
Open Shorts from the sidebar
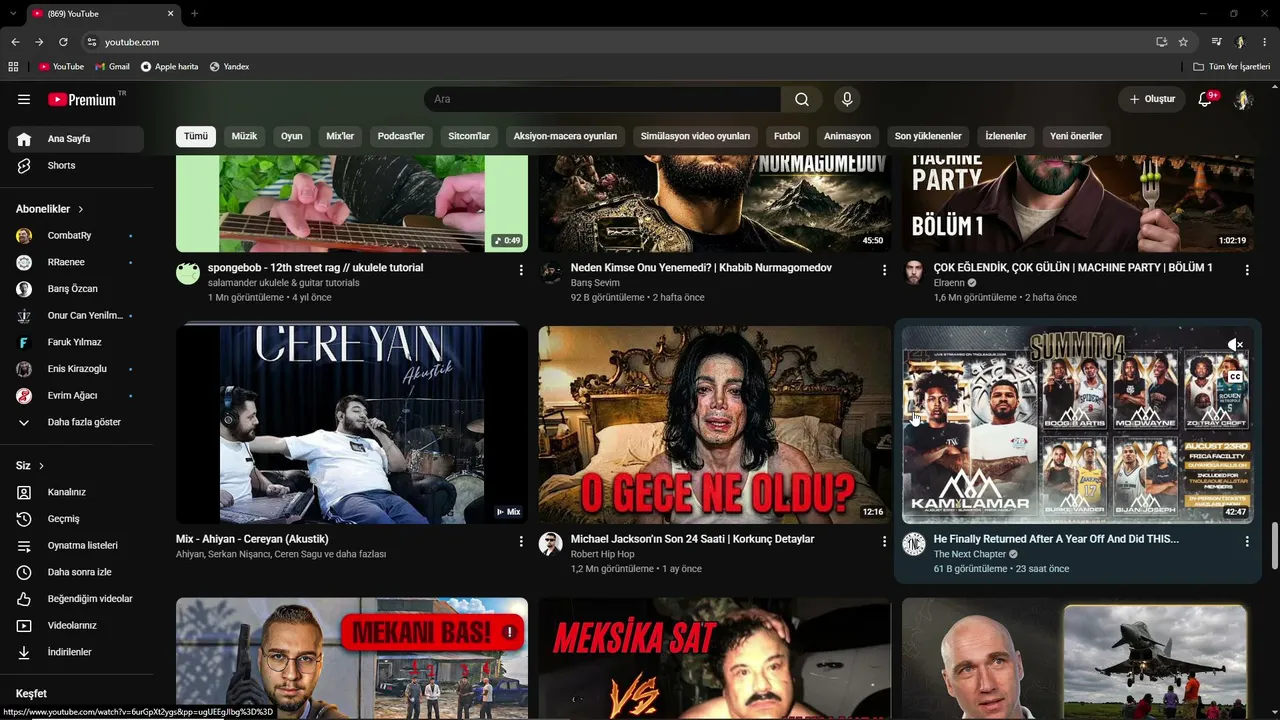click(x=76, y=166)
